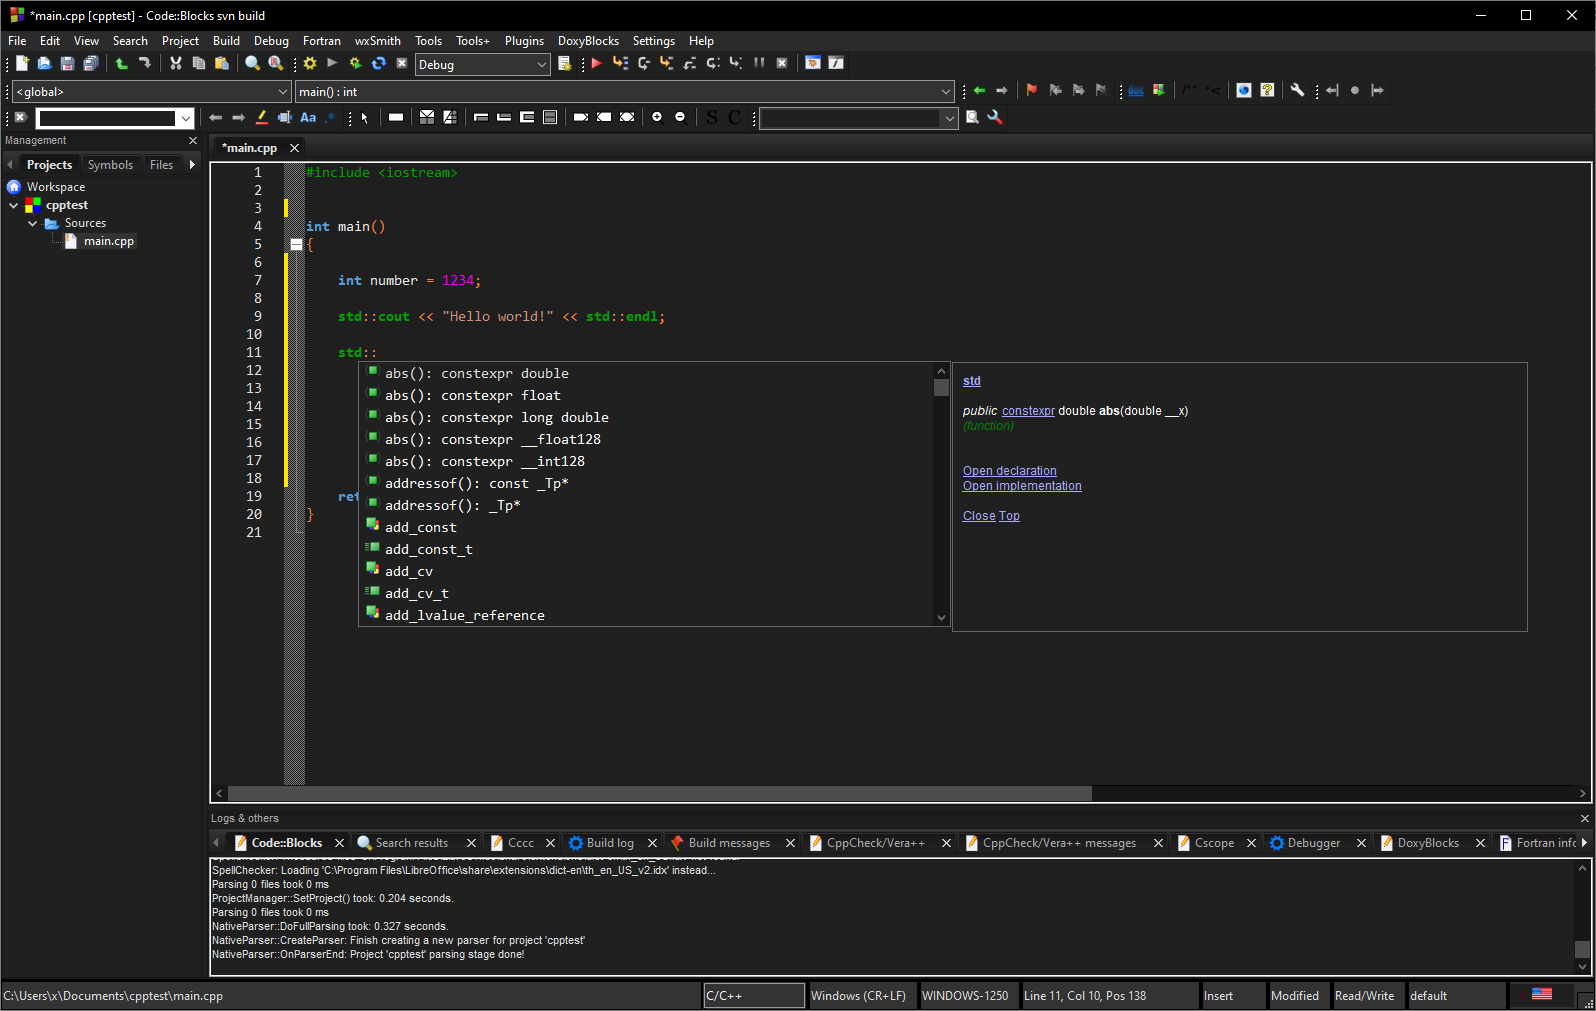Click the editor's horizontal scrollbar thumb
This screenshot has width=1596, height=1011.
point(660,793)
